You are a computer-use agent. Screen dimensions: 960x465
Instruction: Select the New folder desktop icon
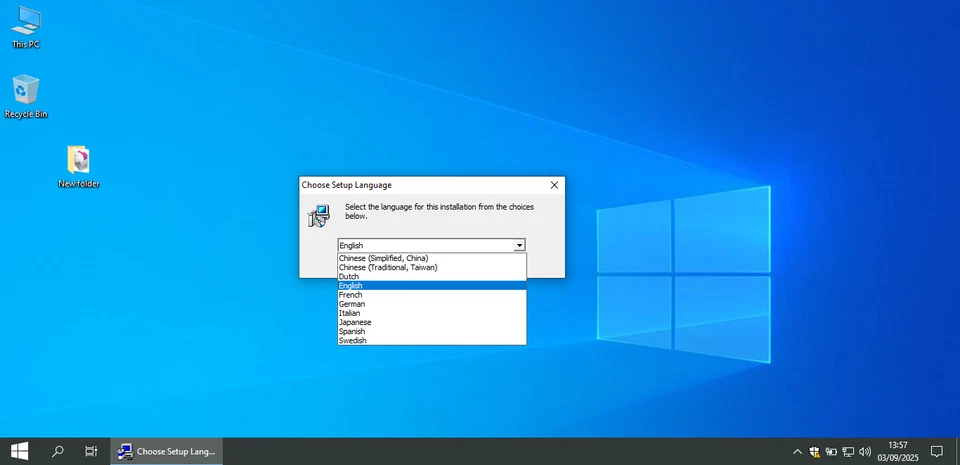tap(78, 164)
